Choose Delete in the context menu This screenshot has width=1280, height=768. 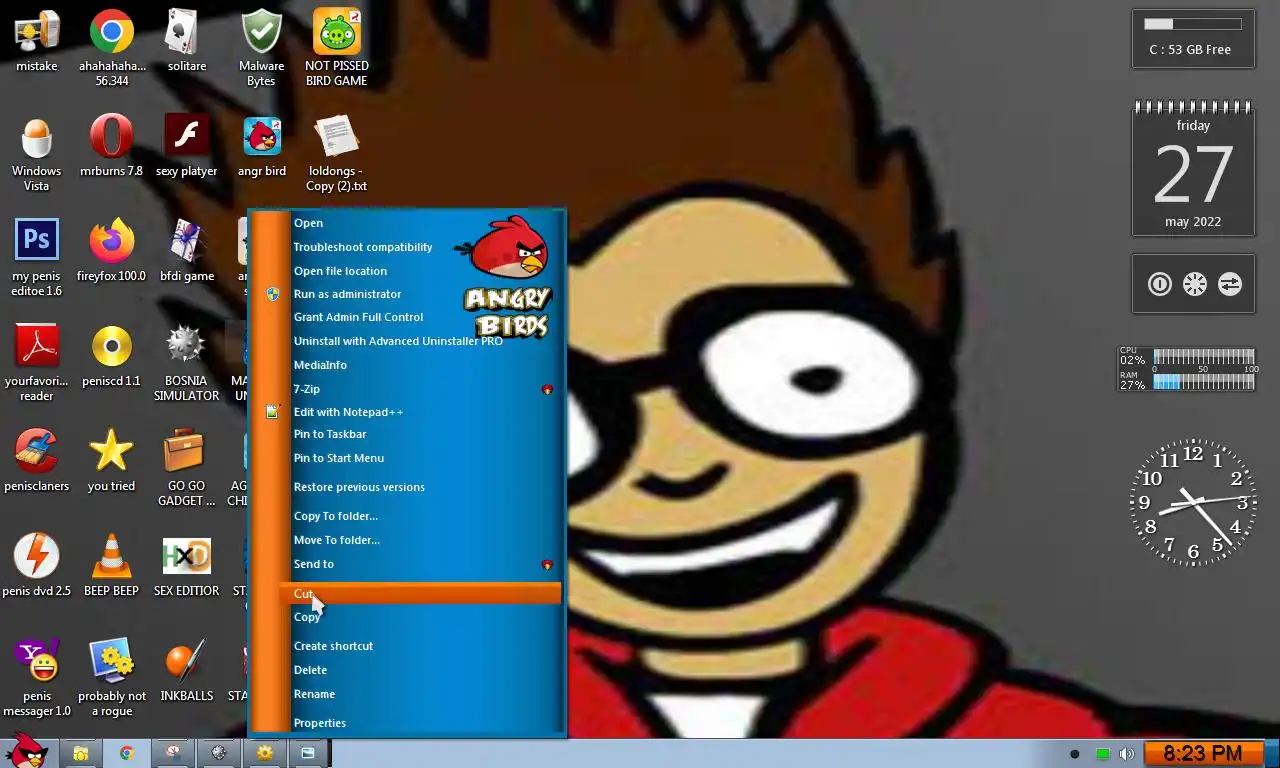[x=421, y=670]
